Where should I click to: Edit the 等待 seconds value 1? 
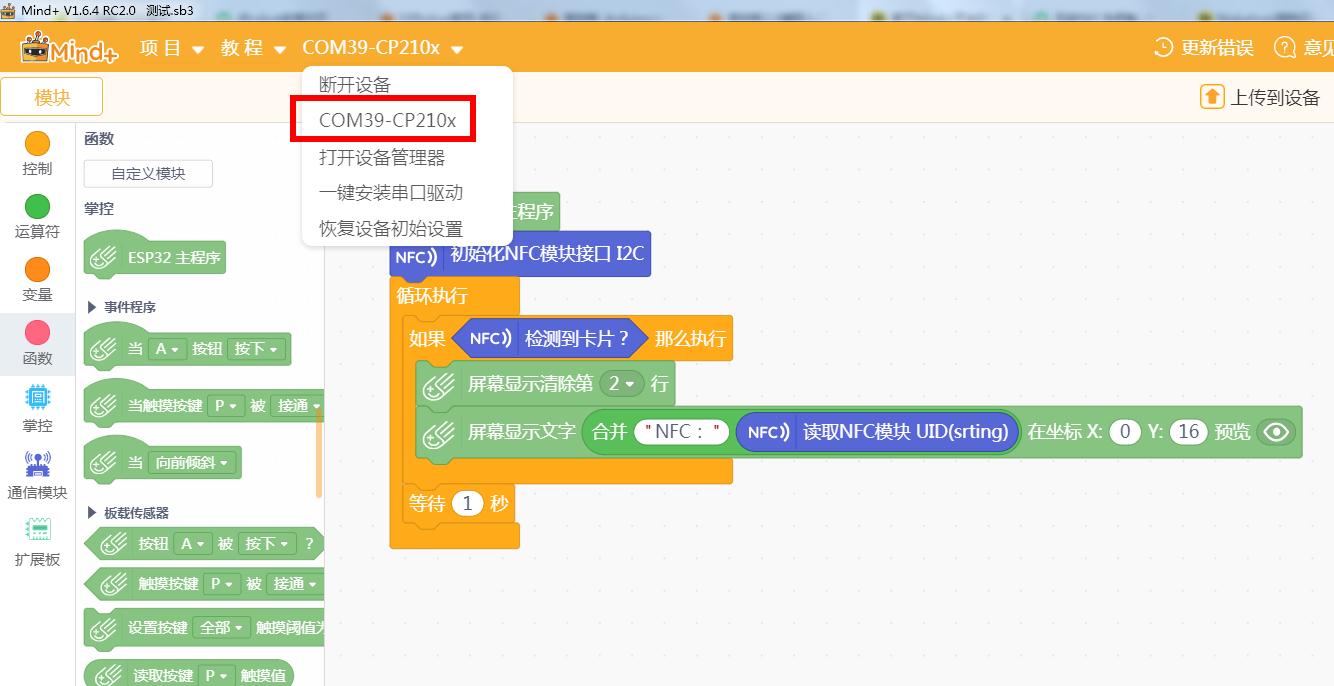467,504
